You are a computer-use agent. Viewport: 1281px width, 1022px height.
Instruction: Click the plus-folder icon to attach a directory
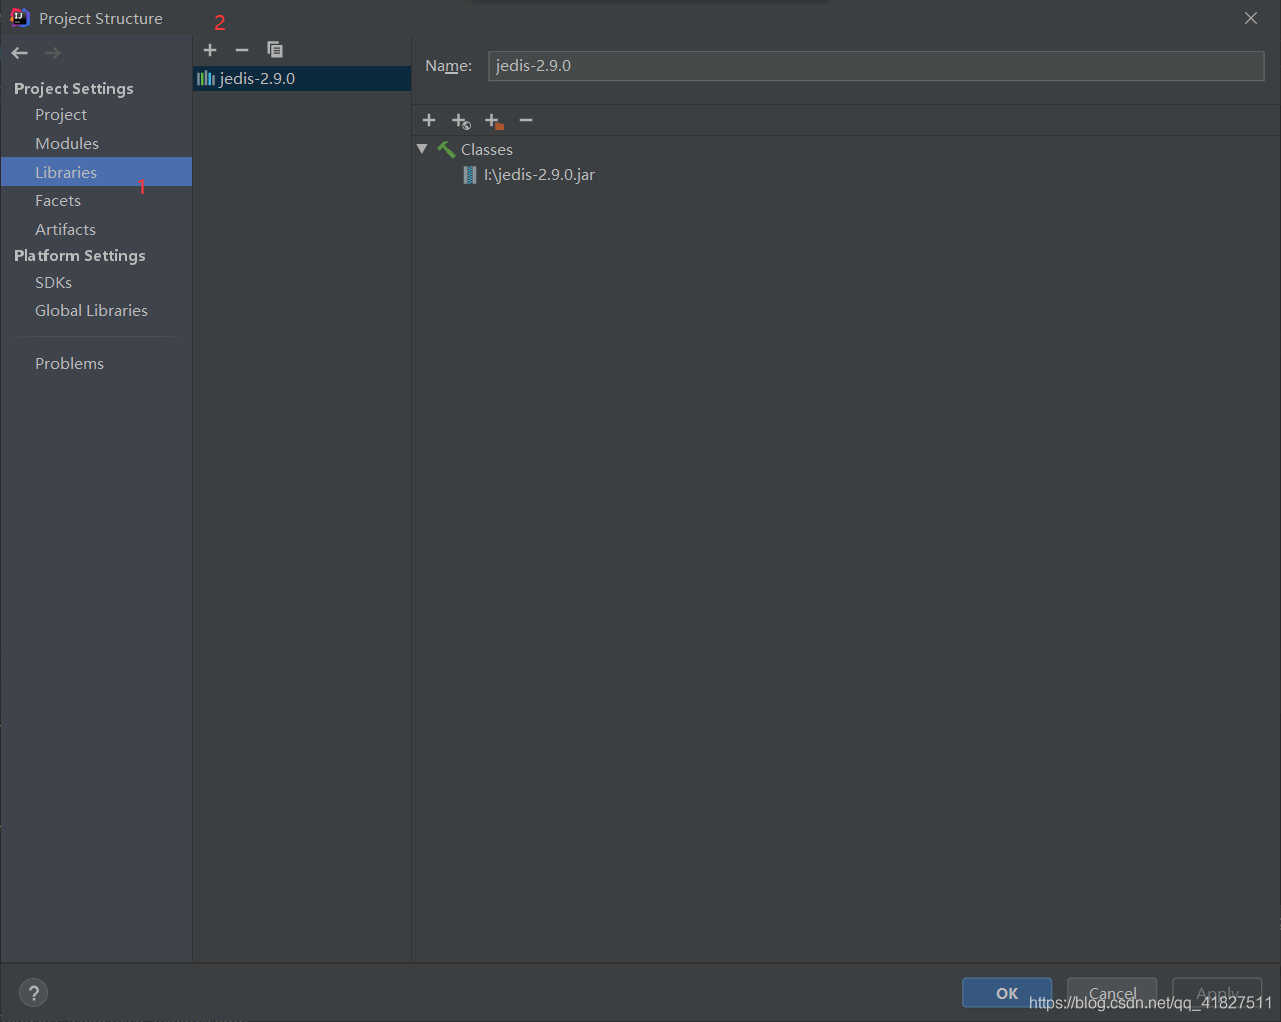[x=493, y=120]
